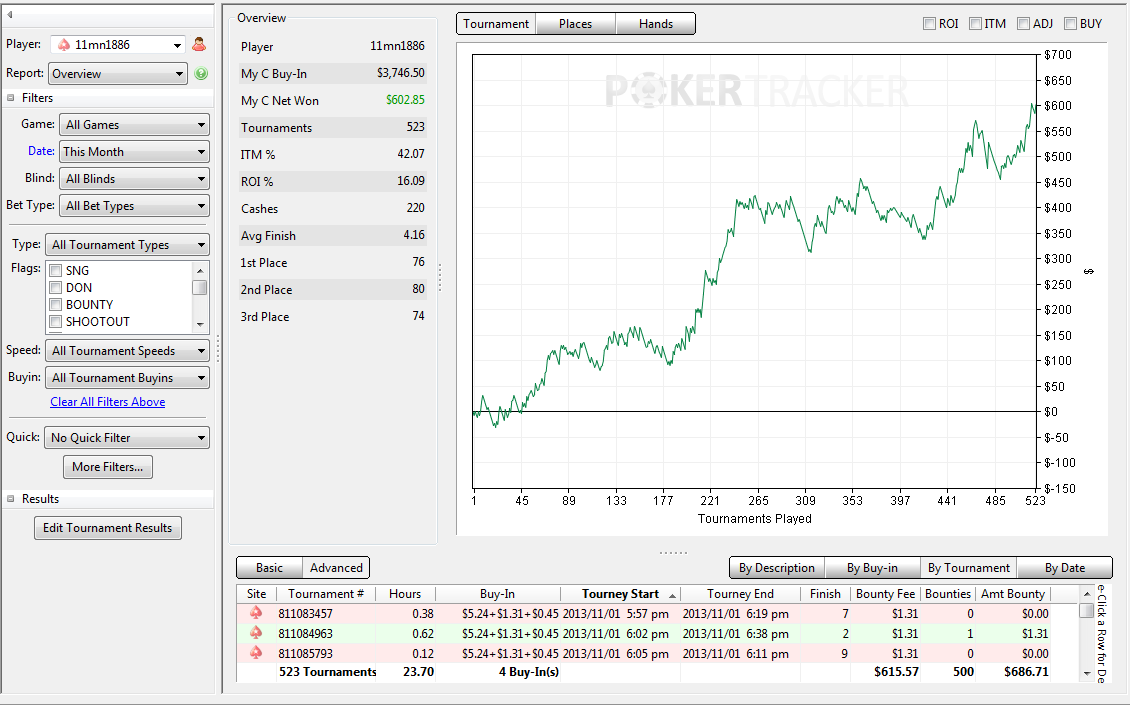The image size is (1130, 705).
Task: Sort table by Hours column
Action: pos(405,594)
